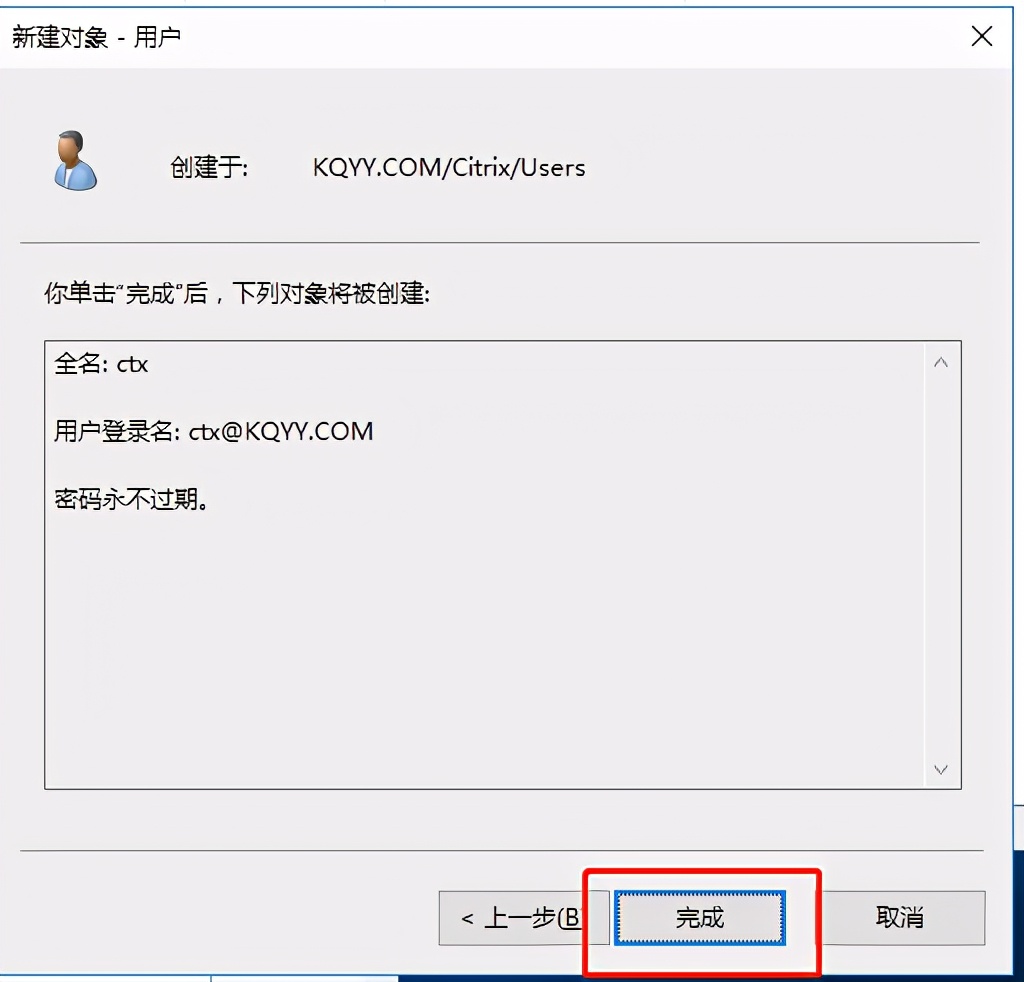Viewport: 1024px width, 982px height.
Task: Click the separator line below the path header
Action: (x=500, y=242)
